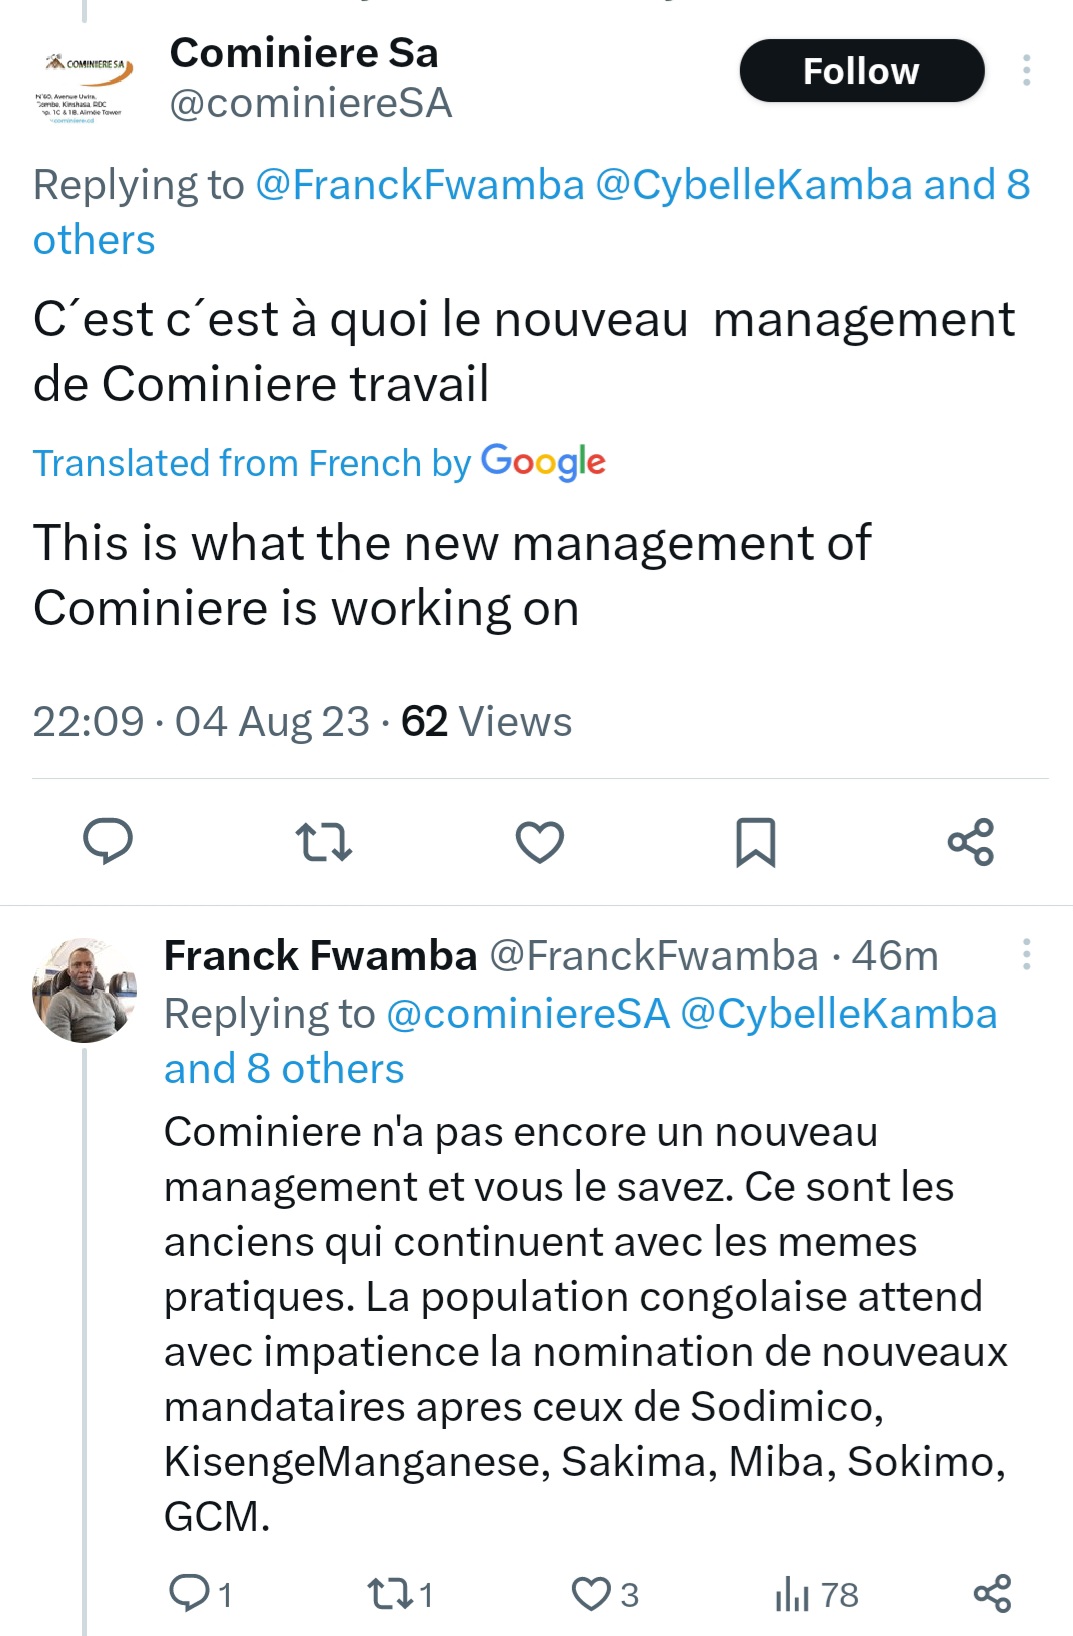Viewport: 1073px width, 1636px height.
Task: Open more options on Franck Fwamba reply
Action: [x=1027, y=954]
